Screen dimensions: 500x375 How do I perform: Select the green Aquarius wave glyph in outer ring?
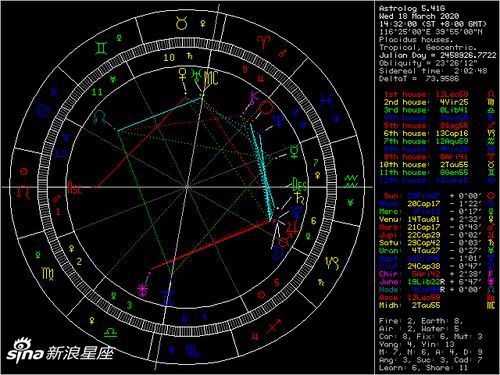pyautogui.click(x=352, y=182)
